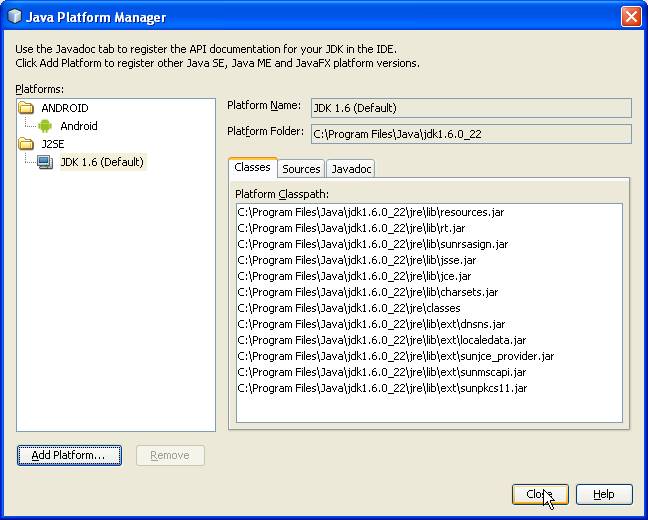This screenshot has height=520, width=648.
Task: Click the Close button
Action: 540,494
